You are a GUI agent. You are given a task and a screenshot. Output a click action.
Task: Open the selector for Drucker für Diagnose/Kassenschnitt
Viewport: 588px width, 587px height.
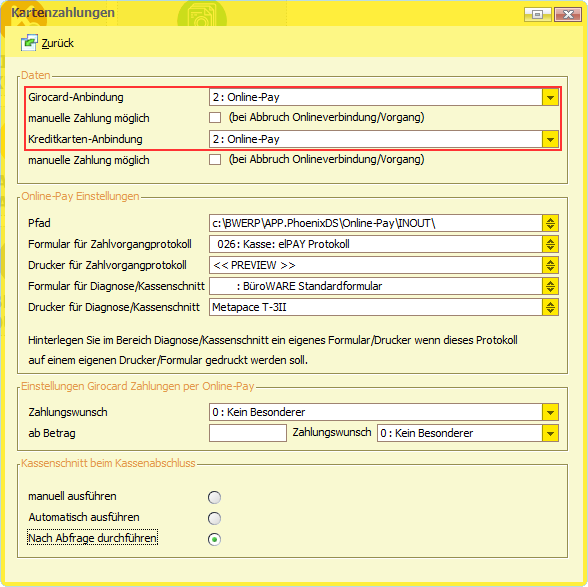click(x=550, y=308)
